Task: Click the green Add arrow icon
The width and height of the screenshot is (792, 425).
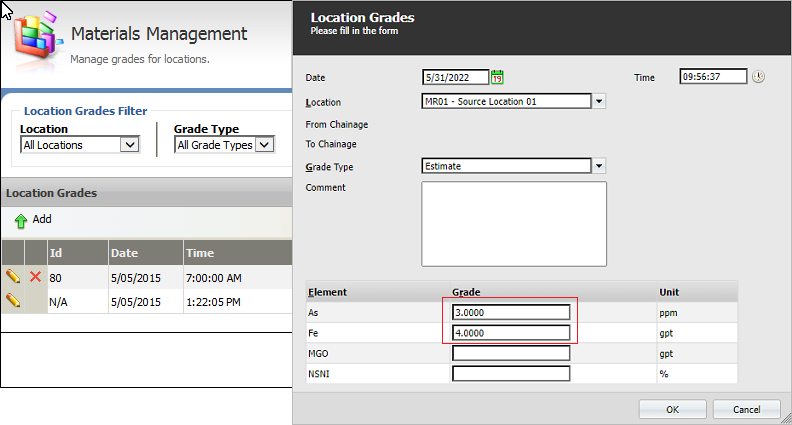Action: tap(21, 221)
